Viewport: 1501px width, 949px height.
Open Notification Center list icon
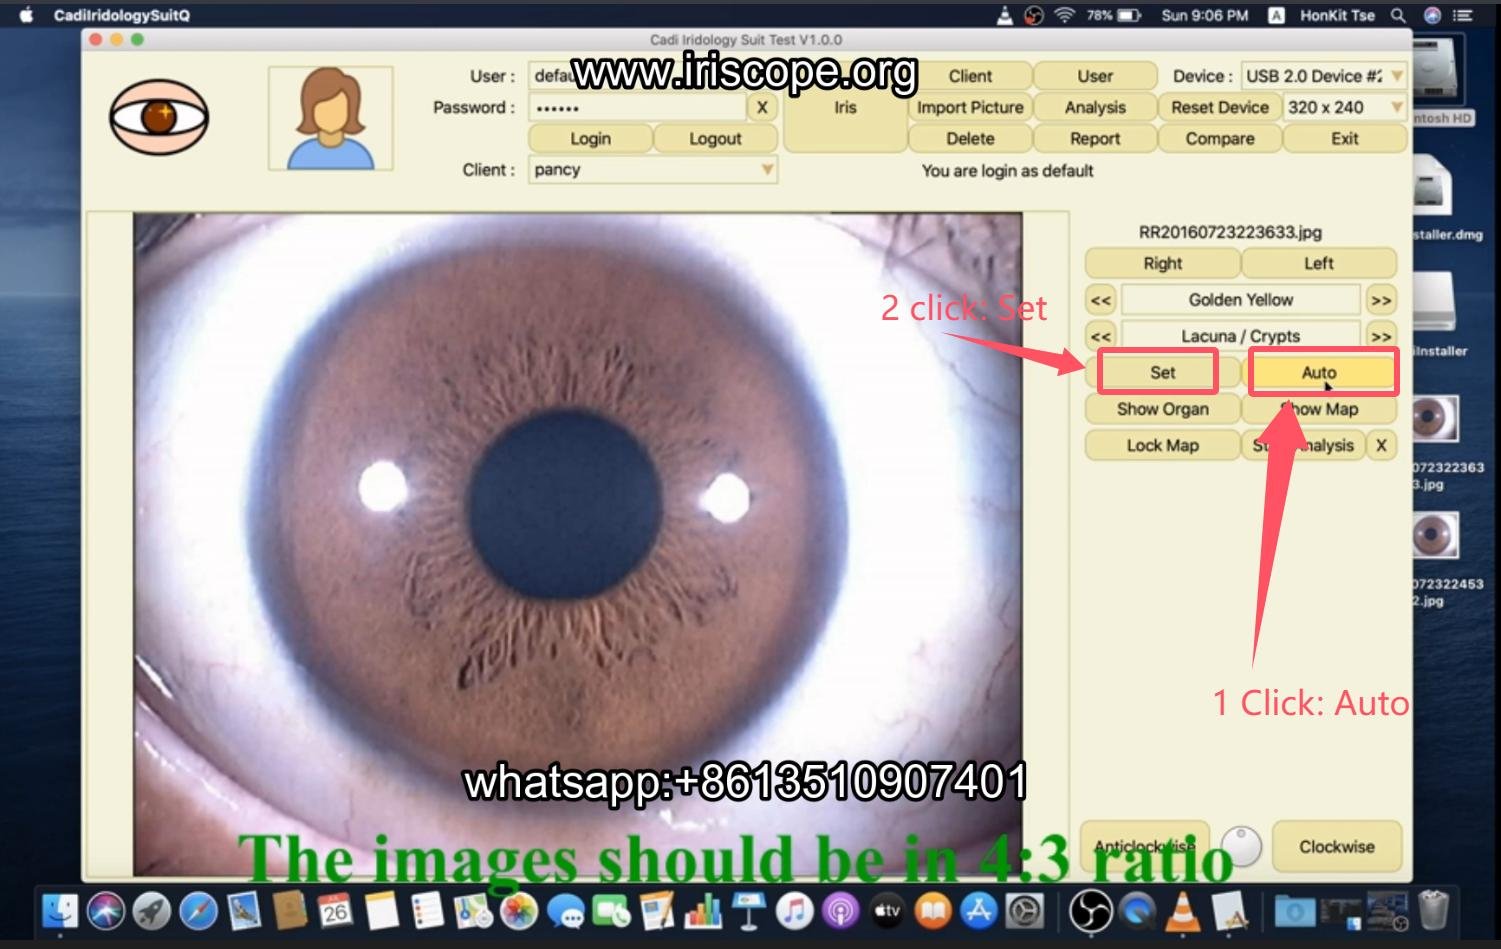pos(1464,15)
